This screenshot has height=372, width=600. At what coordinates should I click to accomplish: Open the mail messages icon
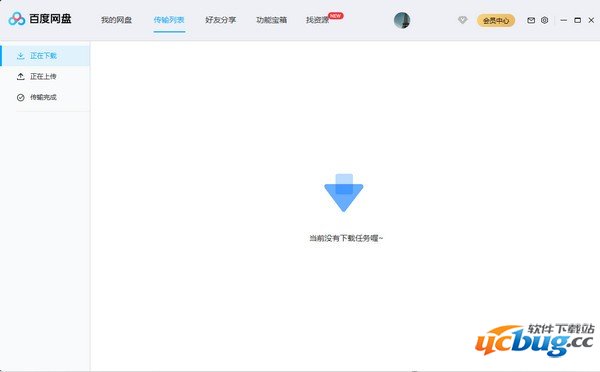pos(531,20)
